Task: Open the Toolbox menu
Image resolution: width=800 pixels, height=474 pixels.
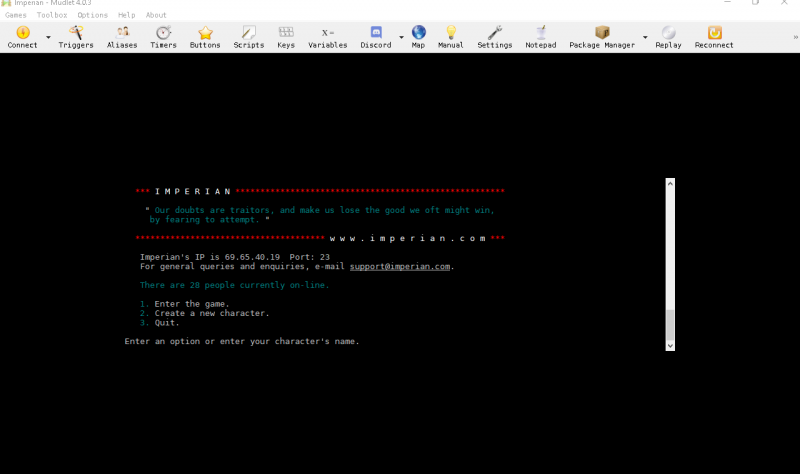Action: [x=52, y=15]
